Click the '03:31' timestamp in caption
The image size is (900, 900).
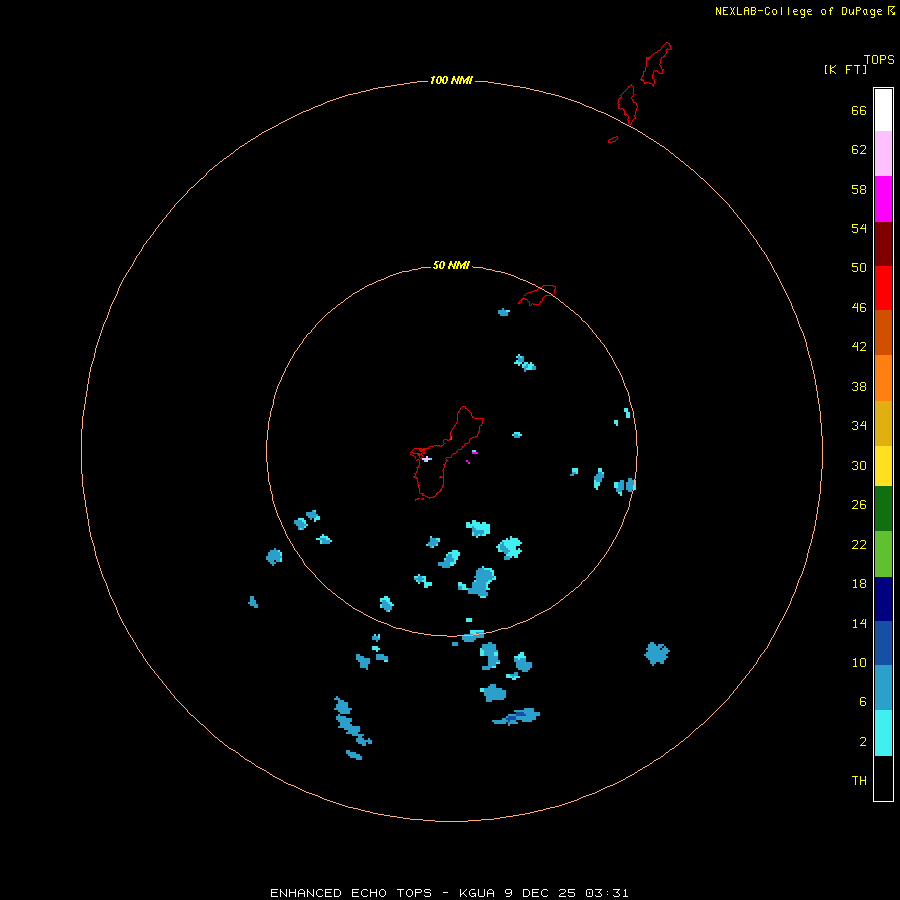[607, 893]
